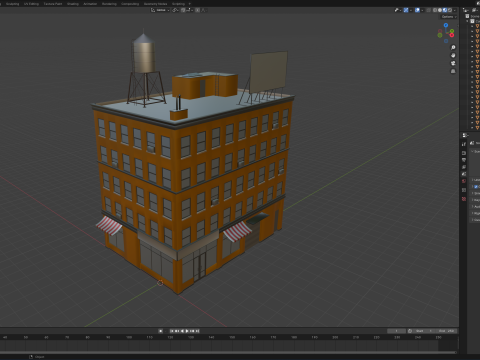Open the gizmo settings dropdown arrow

[x=411, y=10]
